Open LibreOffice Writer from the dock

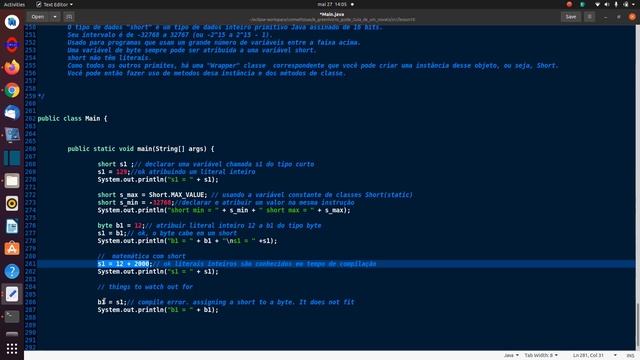click(x=12, y=226)
